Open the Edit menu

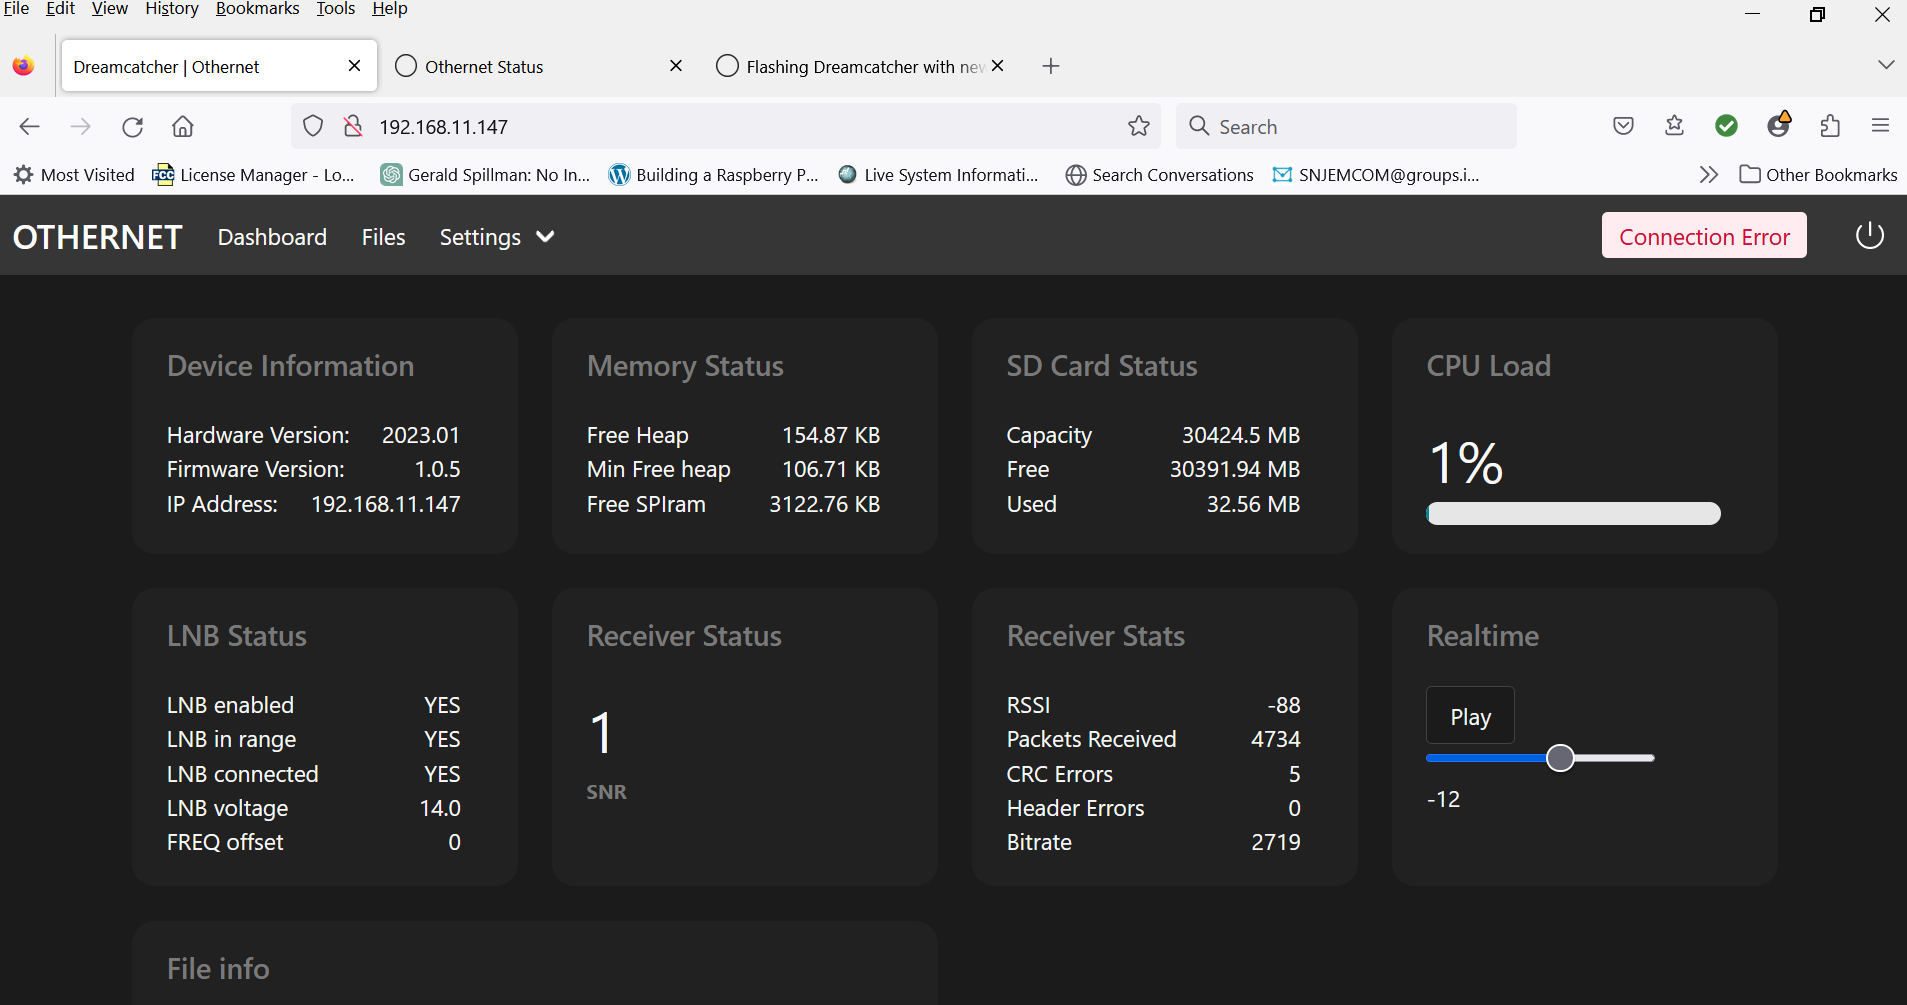coord(60,9)
